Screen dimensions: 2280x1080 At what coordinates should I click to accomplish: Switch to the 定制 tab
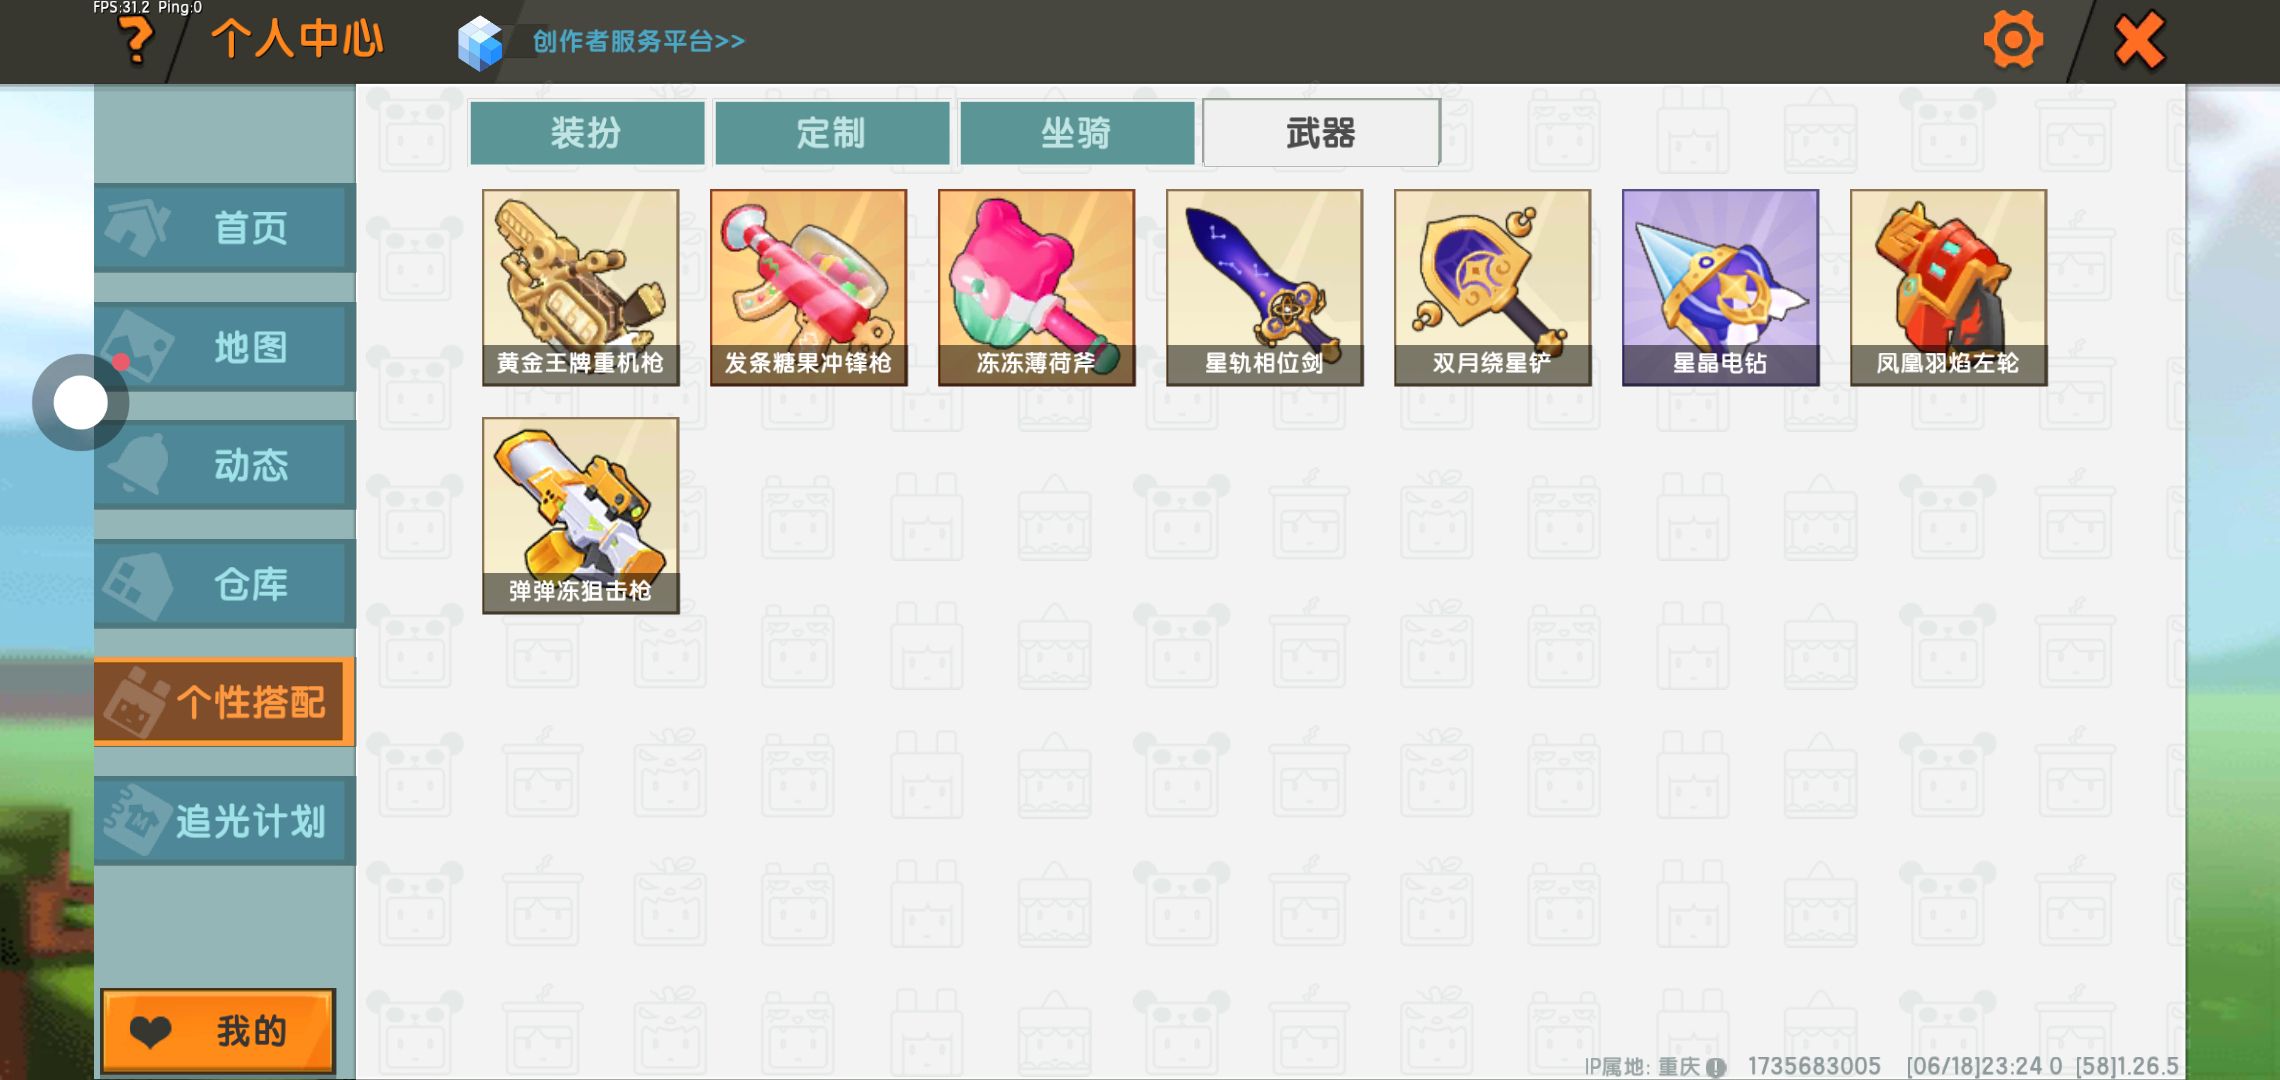point(832,133)
